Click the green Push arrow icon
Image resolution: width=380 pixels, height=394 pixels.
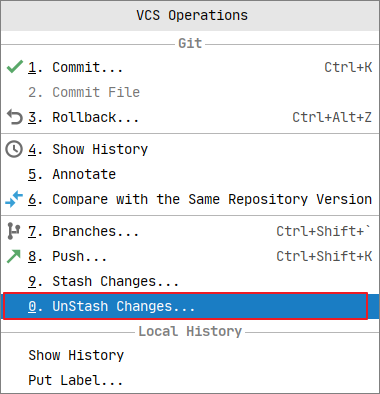14,256
